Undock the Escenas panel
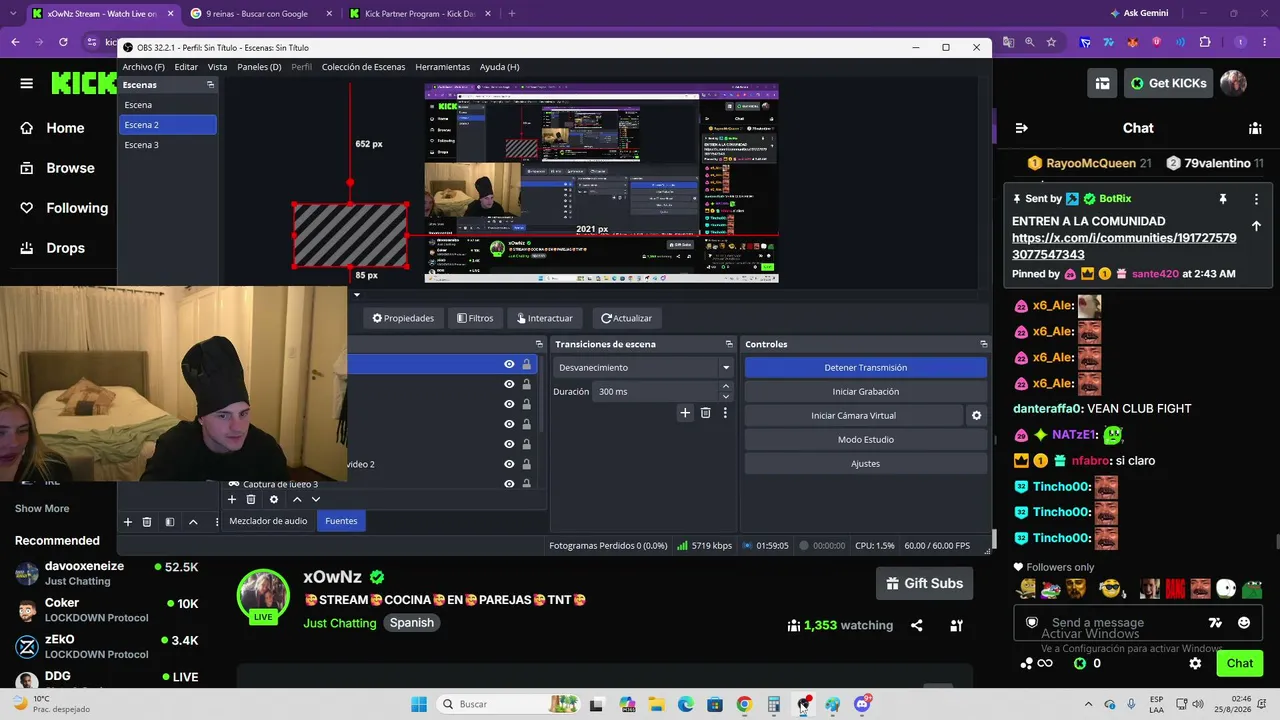Image resolution: width=1280 pixels, height=720 pixels. pyautogui.click(x=210, y=85)
